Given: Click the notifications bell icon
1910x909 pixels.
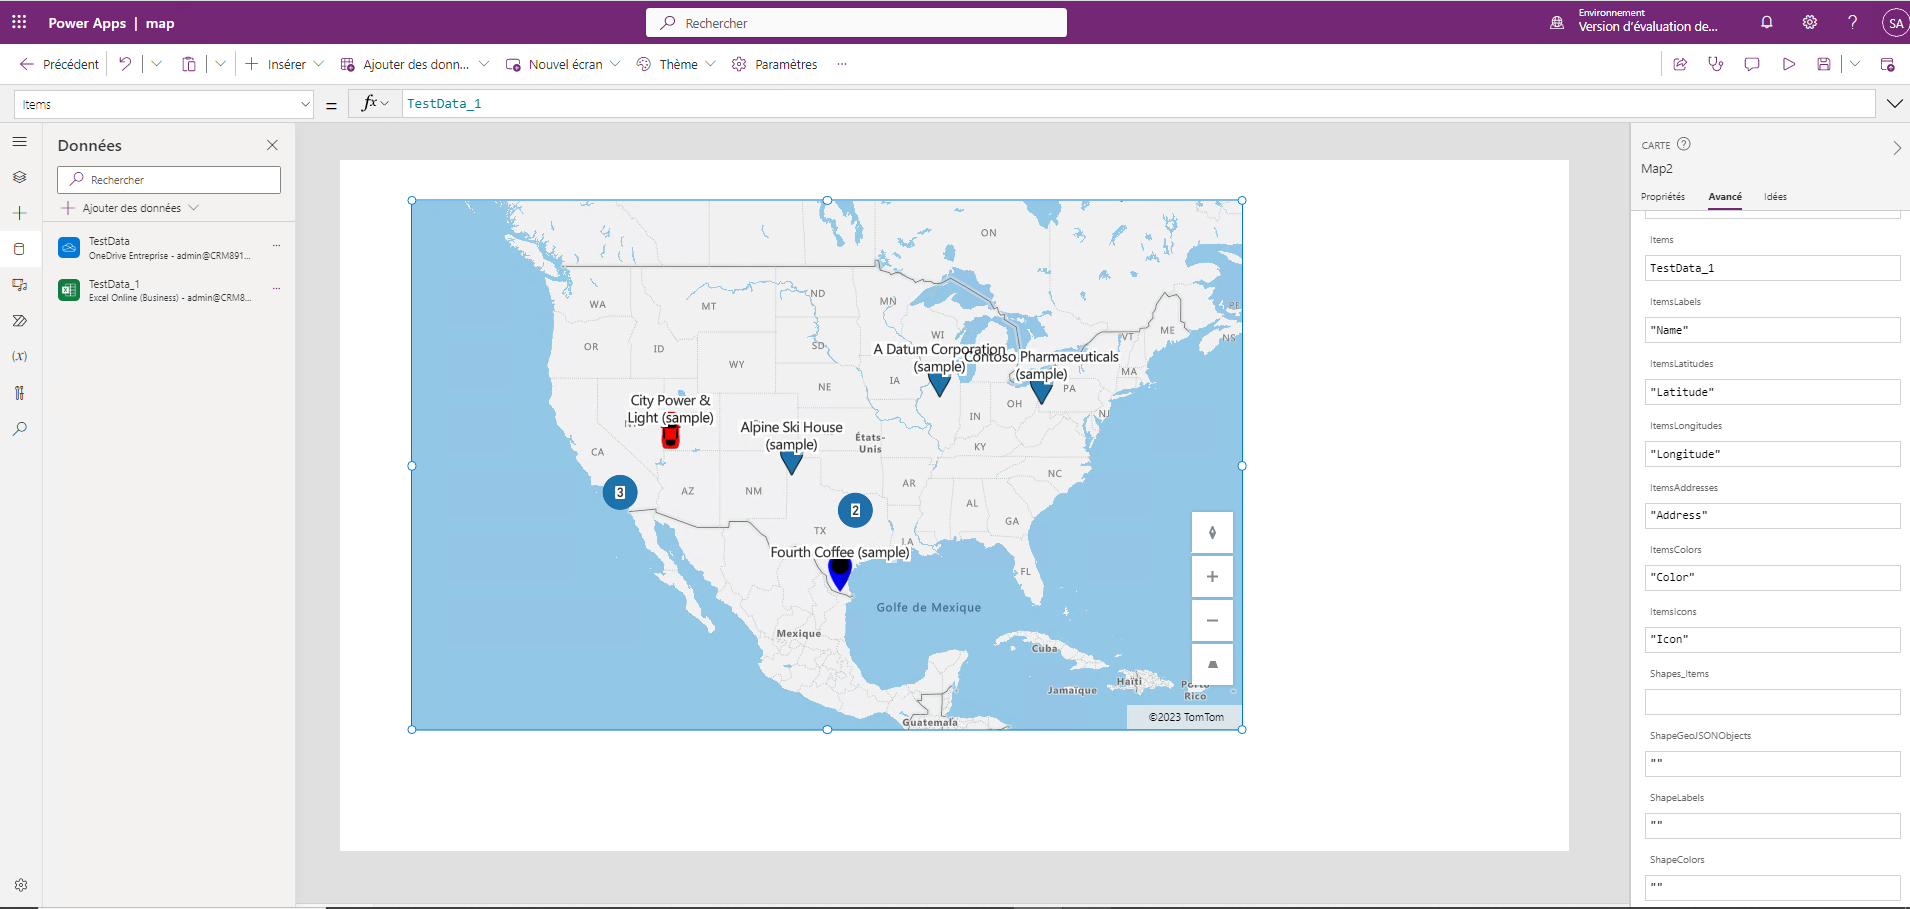Looking at the screenshot, I should point(1767,22).
